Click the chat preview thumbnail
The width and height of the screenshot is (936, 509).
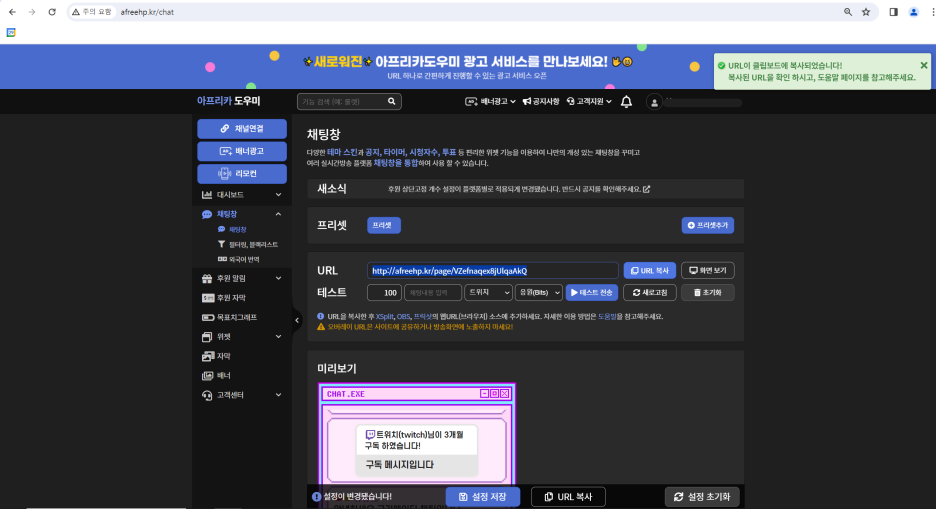click(x=417, y=434)
